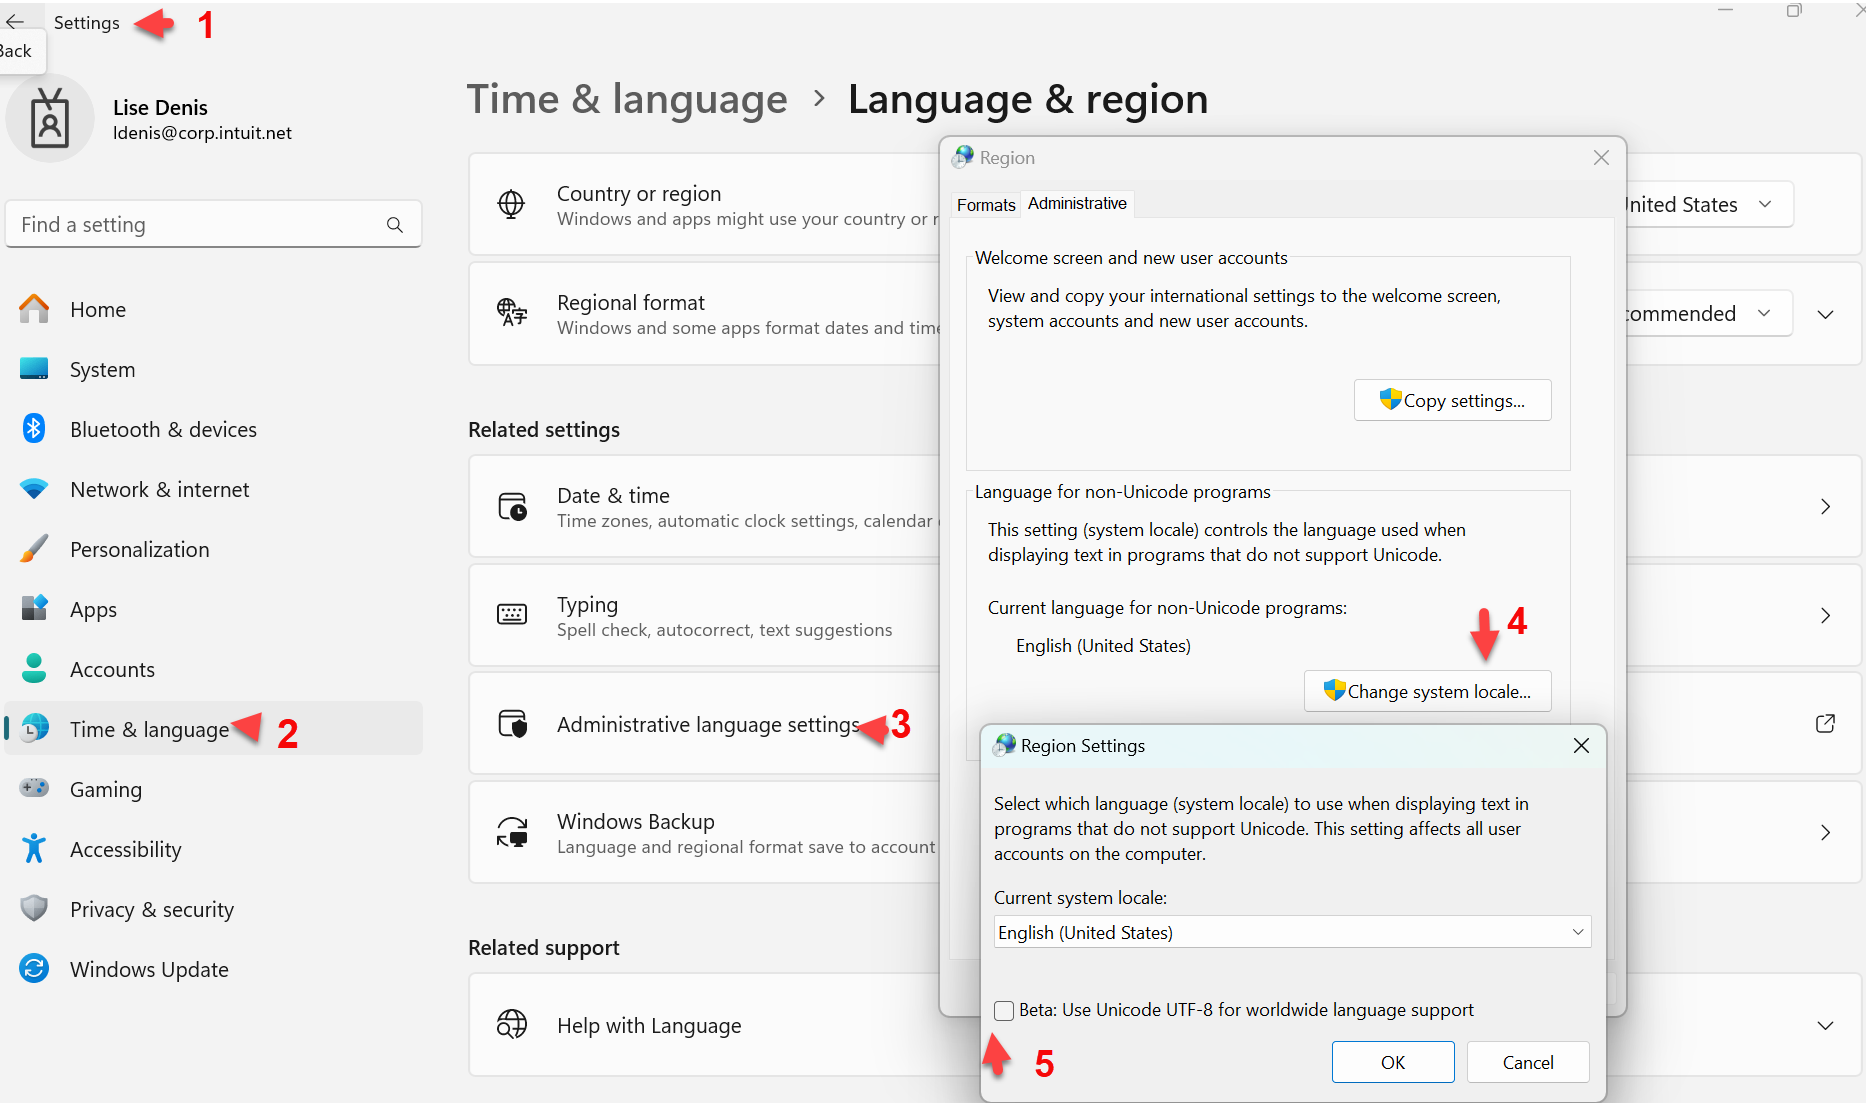Select the Personalization paintbrush icon
This screenshot has height=1105, width=1866.
(x=34, y=549)
